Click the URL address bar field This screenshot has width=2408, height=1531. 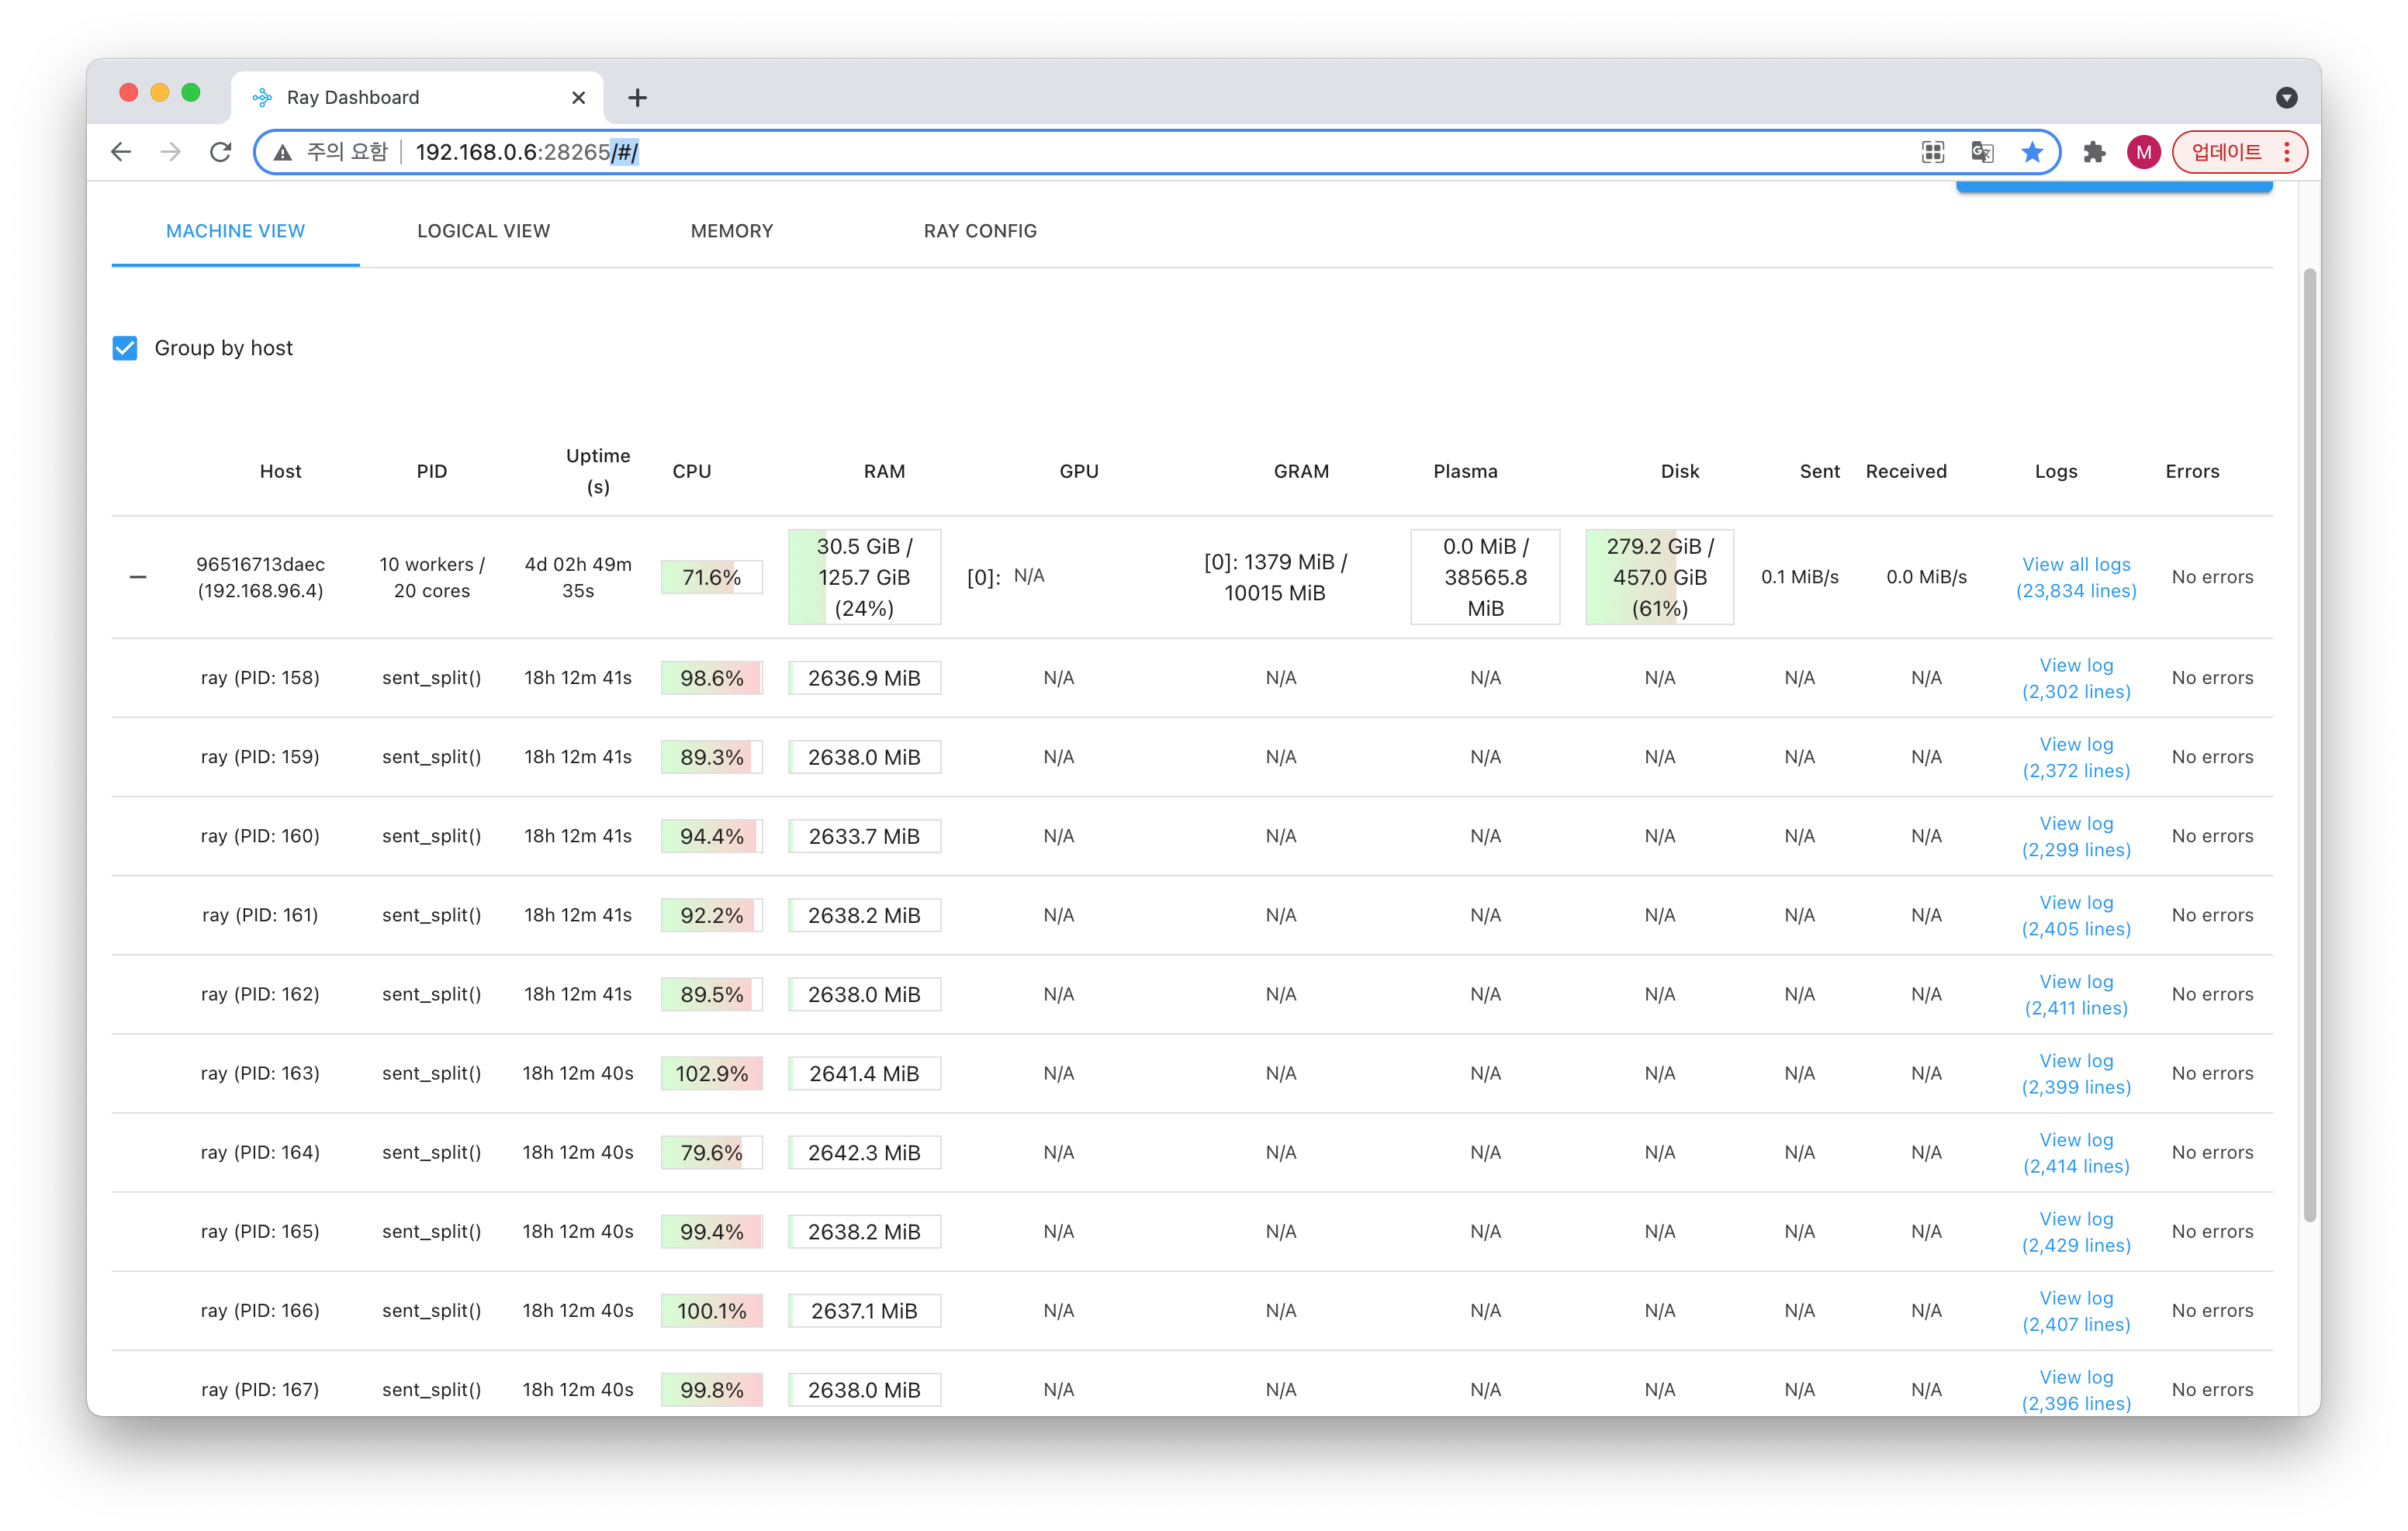pos(1100,152)
